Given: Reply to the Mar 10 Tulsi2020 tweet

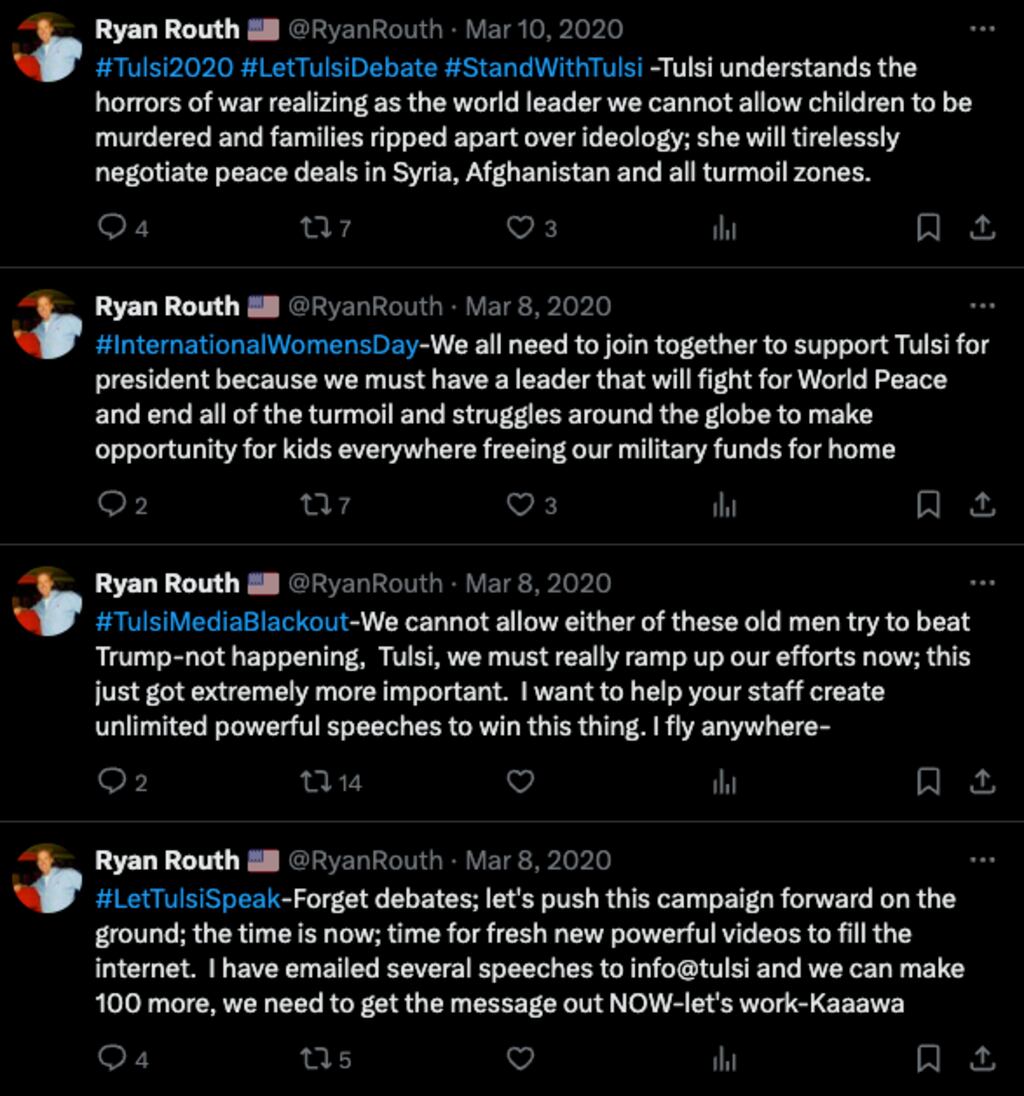Looking at the screenshot, I should point(111,228).
